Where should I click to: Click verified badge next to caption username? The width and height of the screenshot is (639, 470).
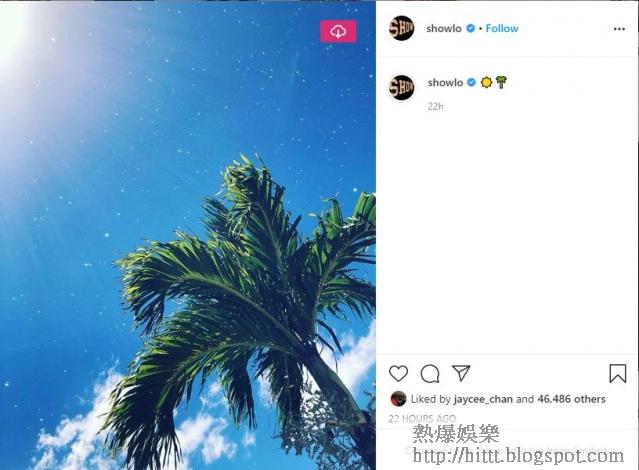click(x=472, y=82)
